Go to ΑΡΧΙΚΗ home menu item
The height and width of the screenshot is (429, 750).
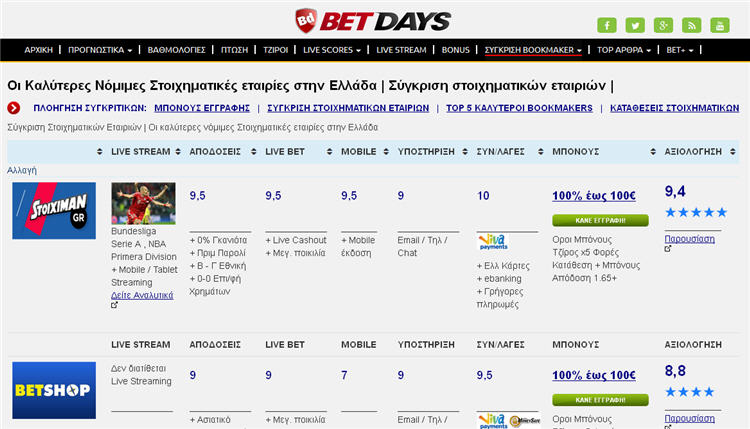[39, 50]
